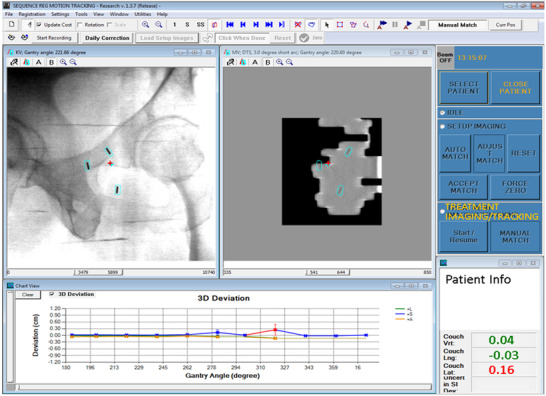Click the Start / Resume button
Image resolution: width=546 pixels, height=396 pixels.
(463, 236)
